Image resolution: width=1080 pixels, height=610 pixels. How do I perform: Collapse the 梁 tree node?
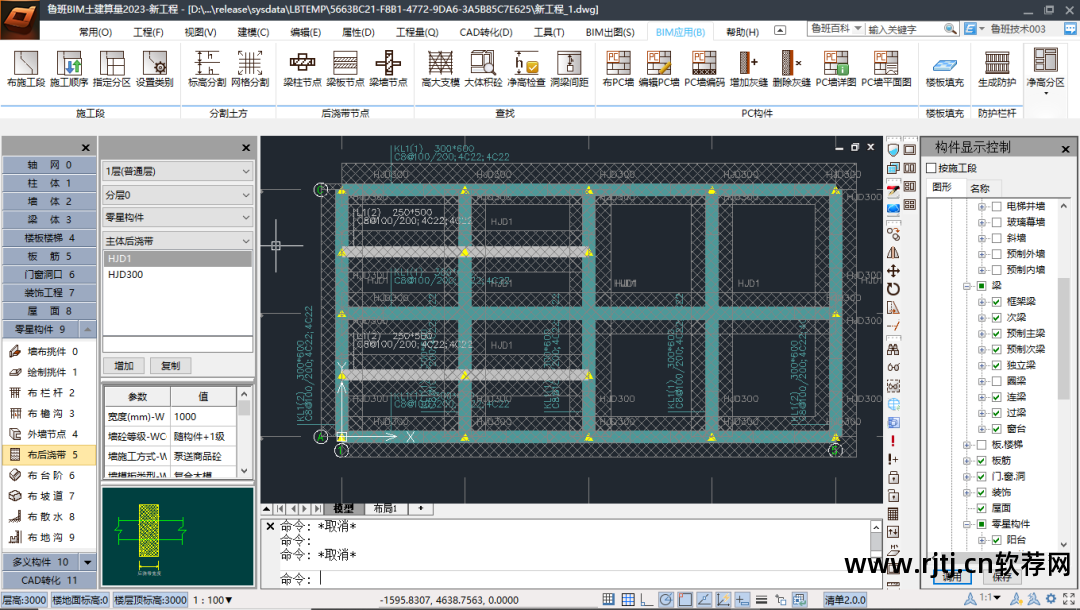(967, 285)
